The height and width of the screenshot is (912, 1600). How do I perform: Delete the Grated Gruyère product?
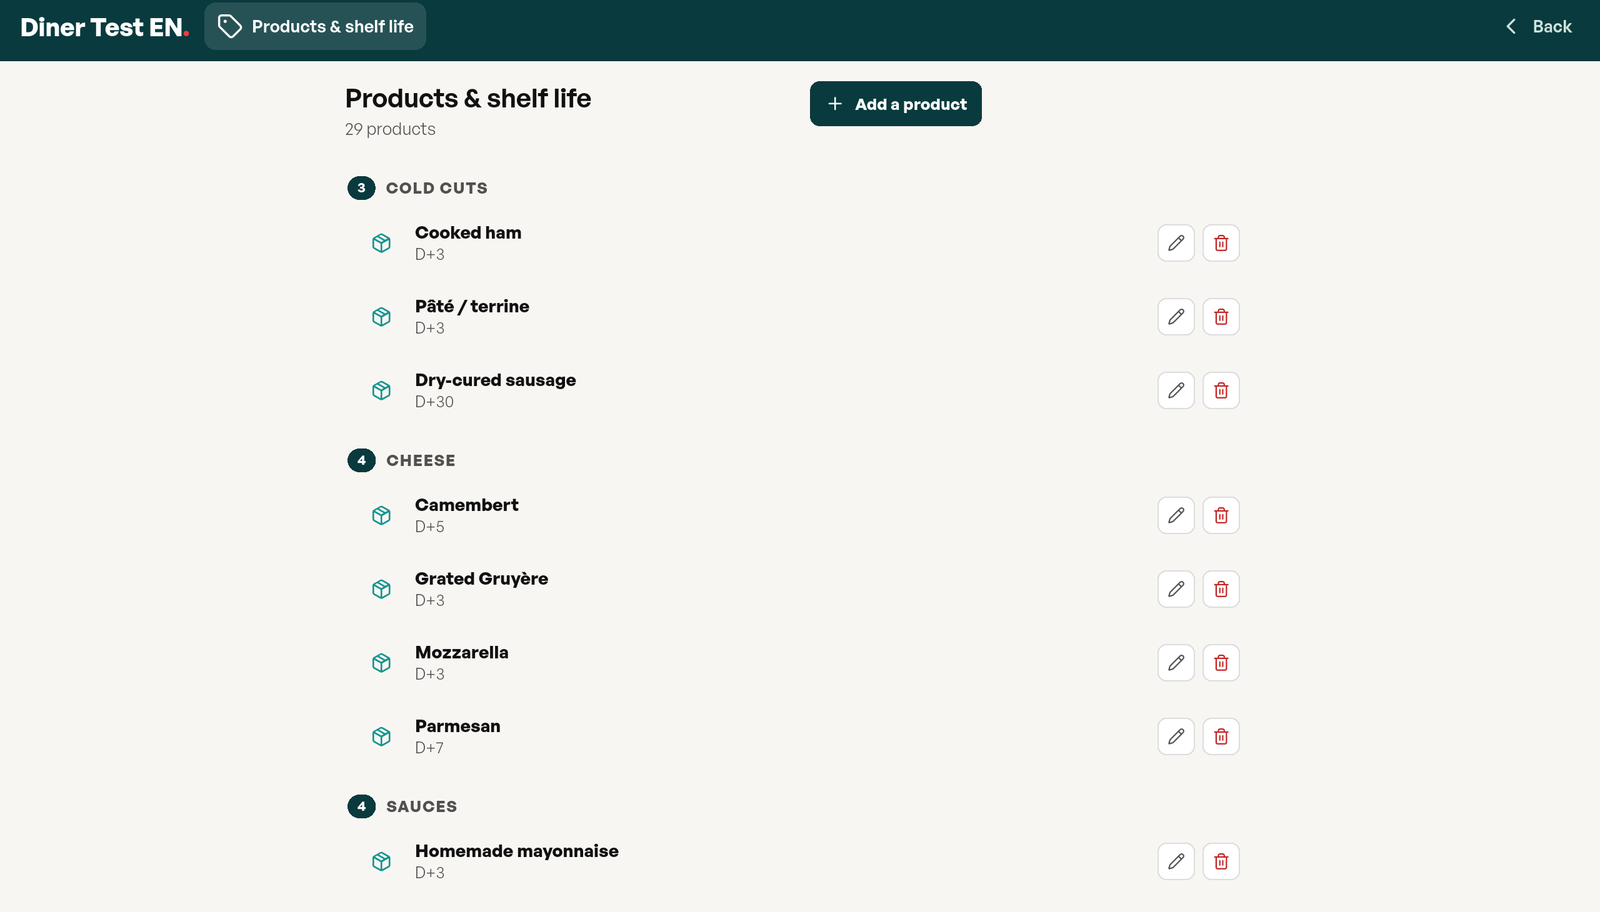coord(1221,589)
